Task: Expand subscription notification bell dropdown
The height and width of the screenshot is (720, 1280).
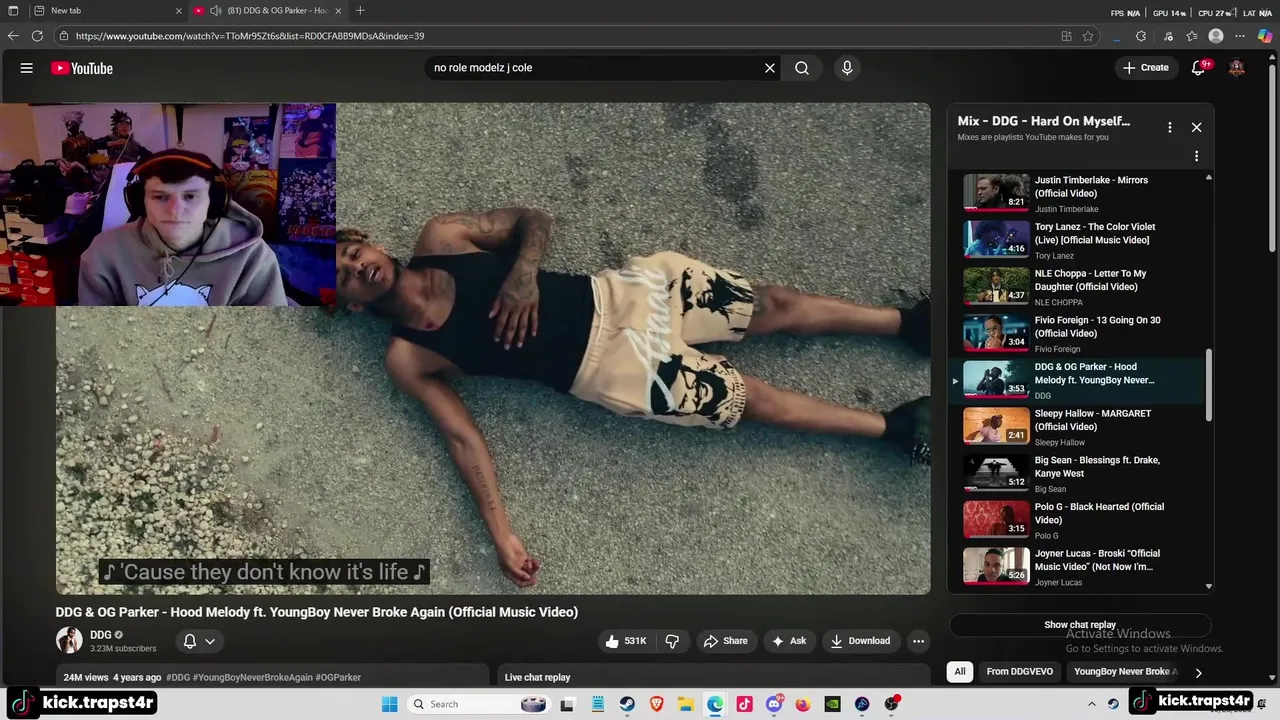Action: click(x=199, y=641)
